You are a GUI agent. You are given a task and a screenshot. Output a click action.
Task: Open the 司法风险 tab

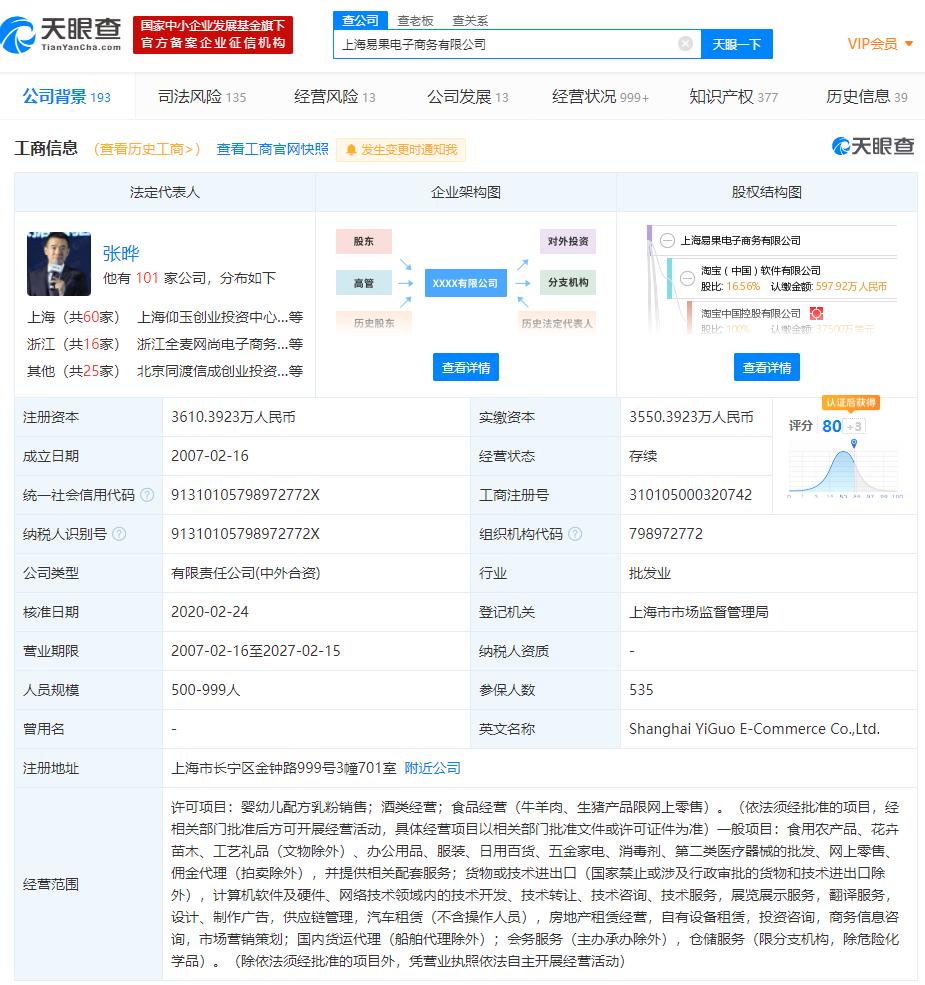[201, 97]
